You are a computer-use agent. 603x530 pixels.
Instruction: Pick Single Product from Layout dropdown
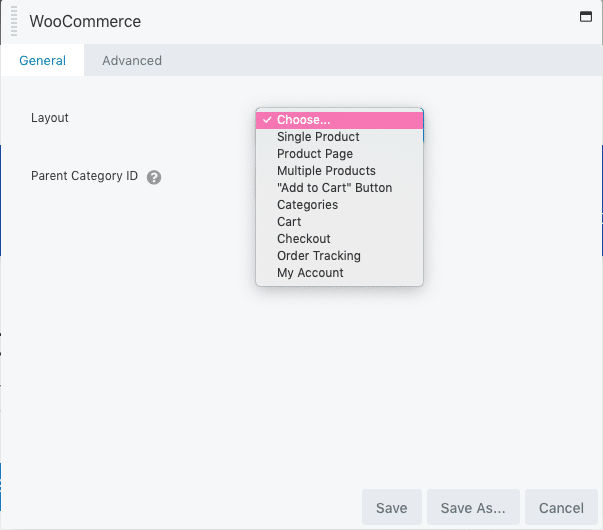pyautogui.click(x=339, y=137)
